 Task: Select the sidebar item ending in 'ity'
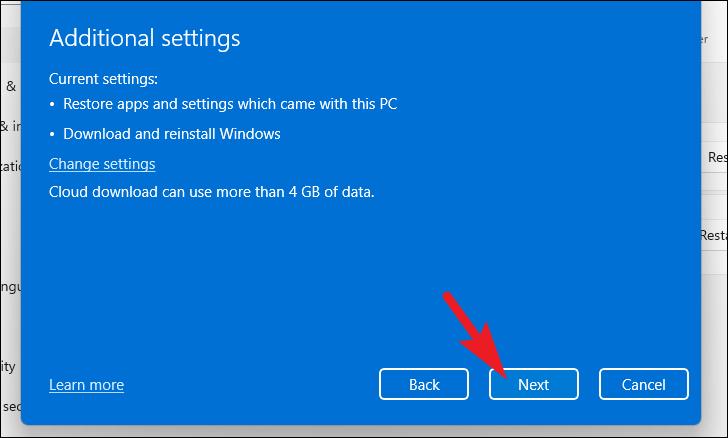click(8, 366)
